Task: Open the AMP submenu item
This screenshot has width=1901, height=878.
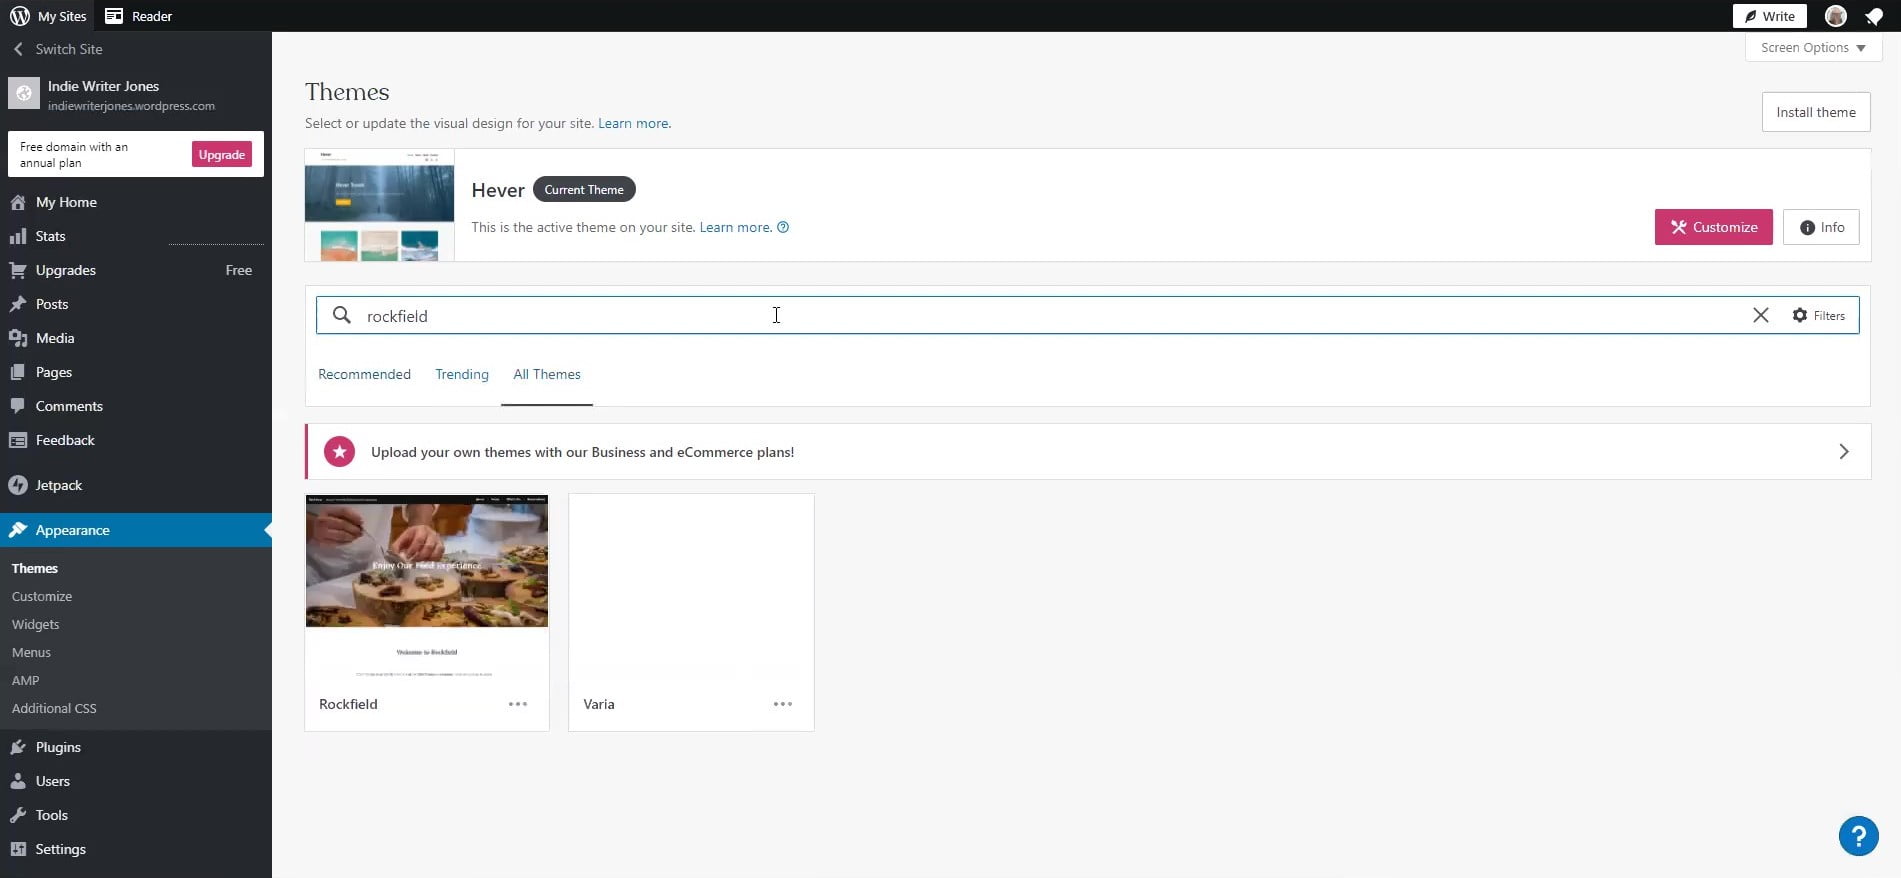Action: click(x=26, y=680)
